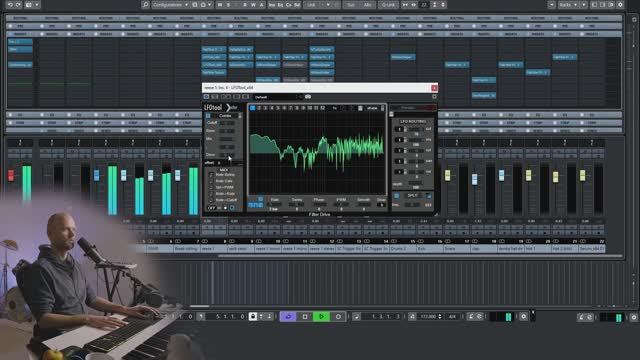
Task: Enable Note->Cutoff MIDI checkbox
Action: 211,200
